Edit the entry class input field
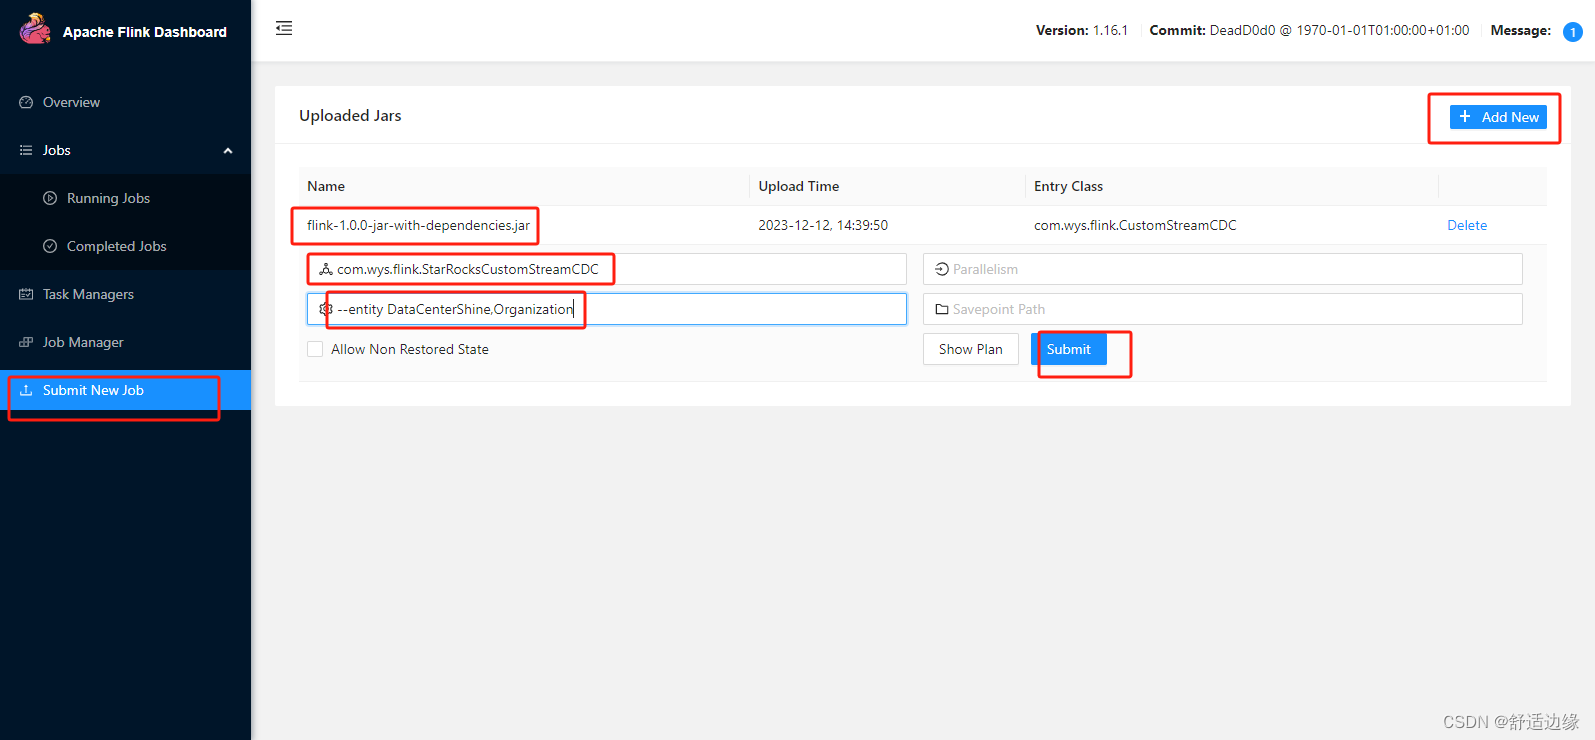This screenshot has width=1595, height=740. (x=607, y=269)
